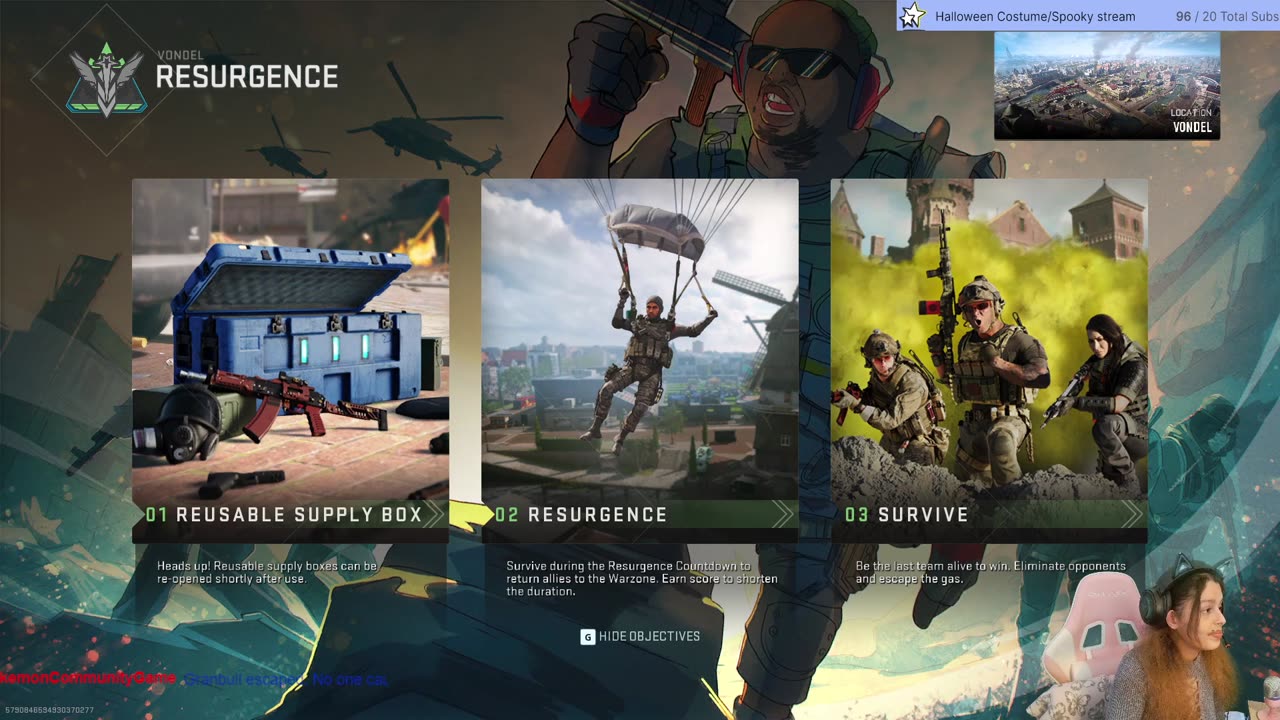Click the 96 / 20 Total Subs counter

1226,16
